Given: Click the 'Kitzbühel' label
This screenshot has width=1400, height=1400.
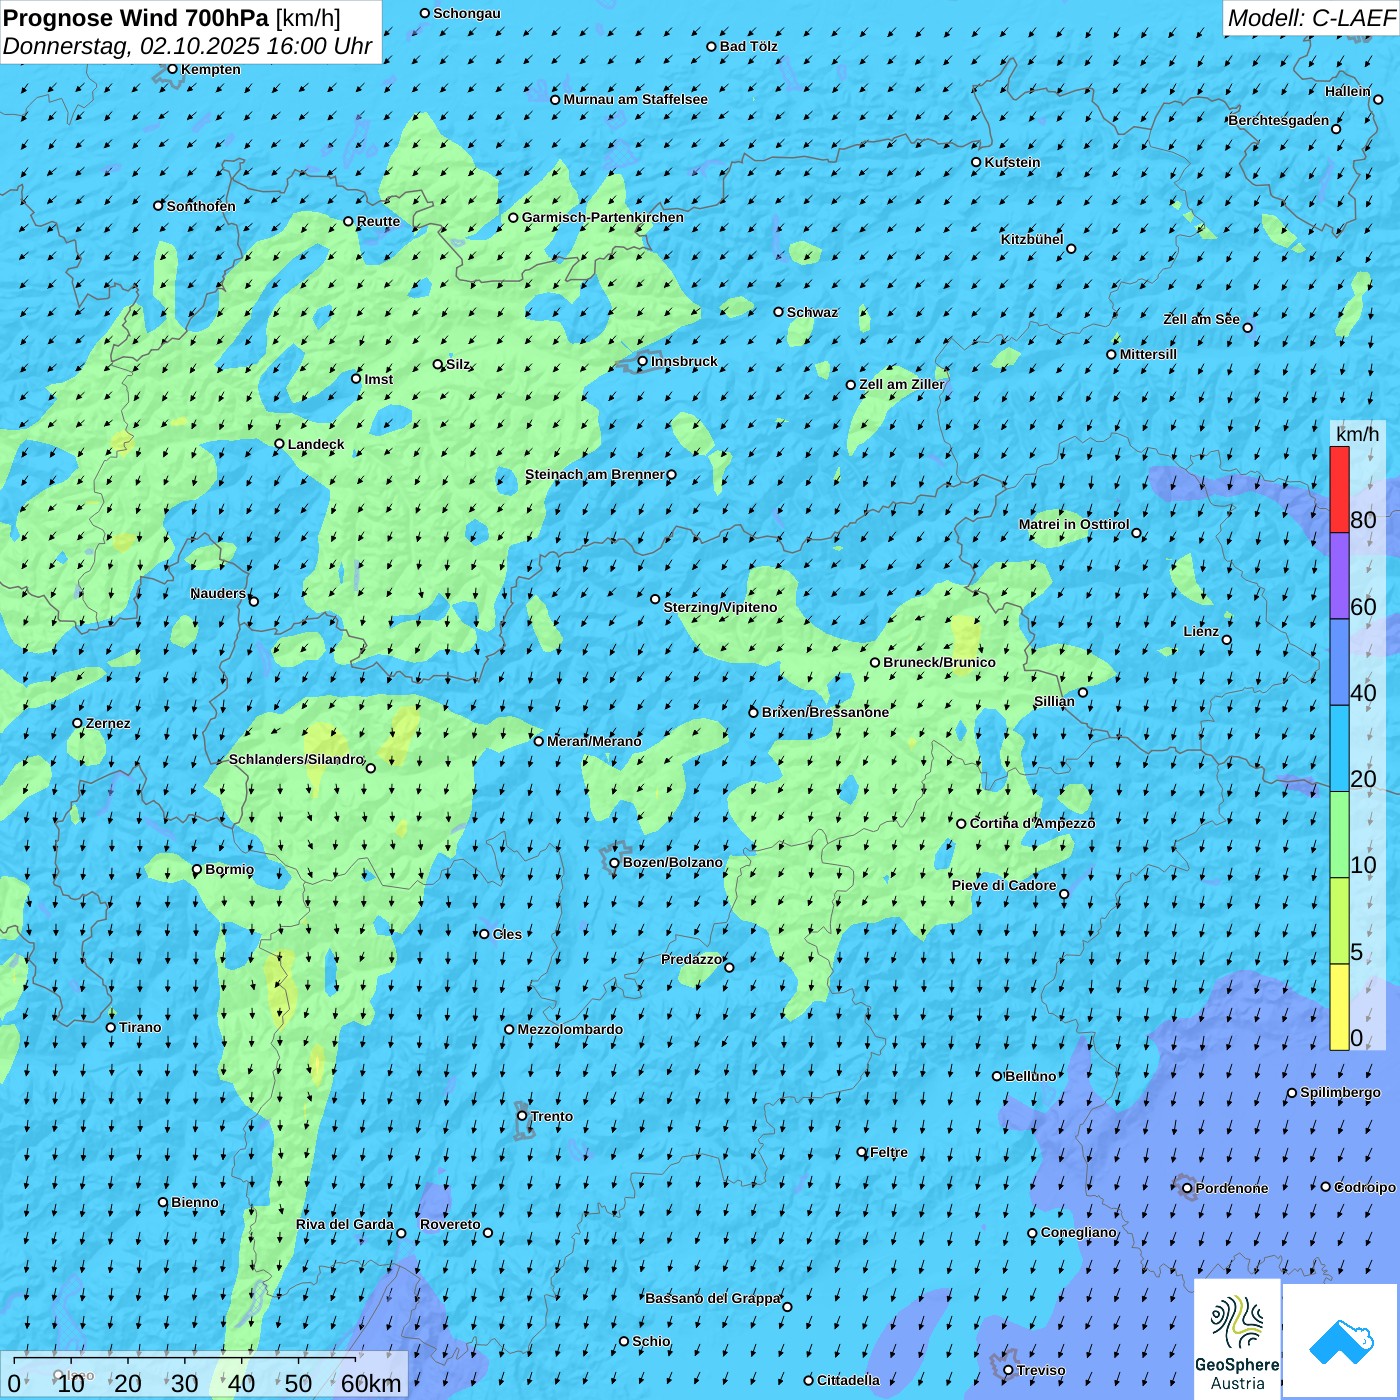Looking at the screenshot, I should [x=1032, y=239].
